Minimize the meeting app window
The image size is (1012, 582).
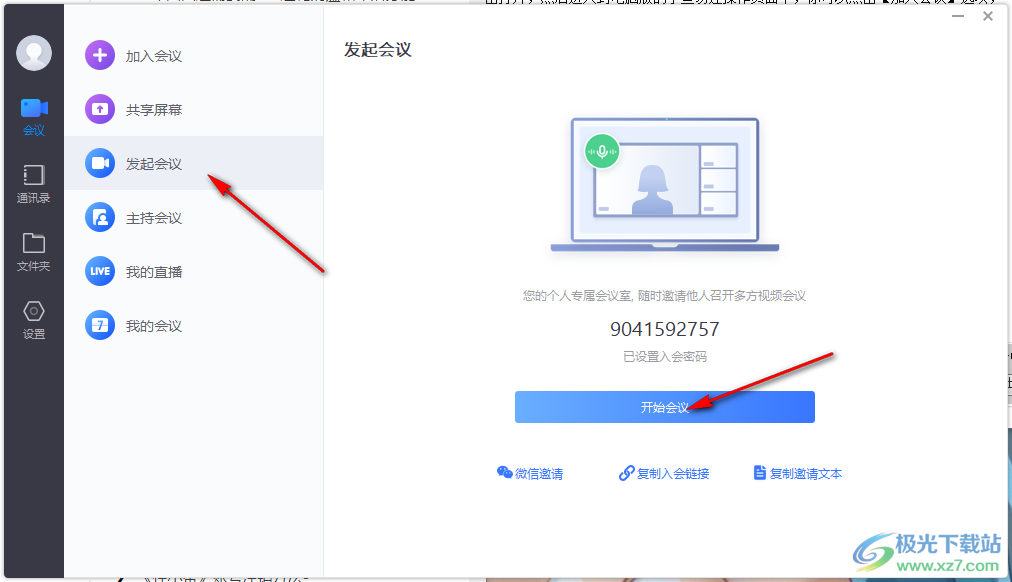tap(958, 16)
